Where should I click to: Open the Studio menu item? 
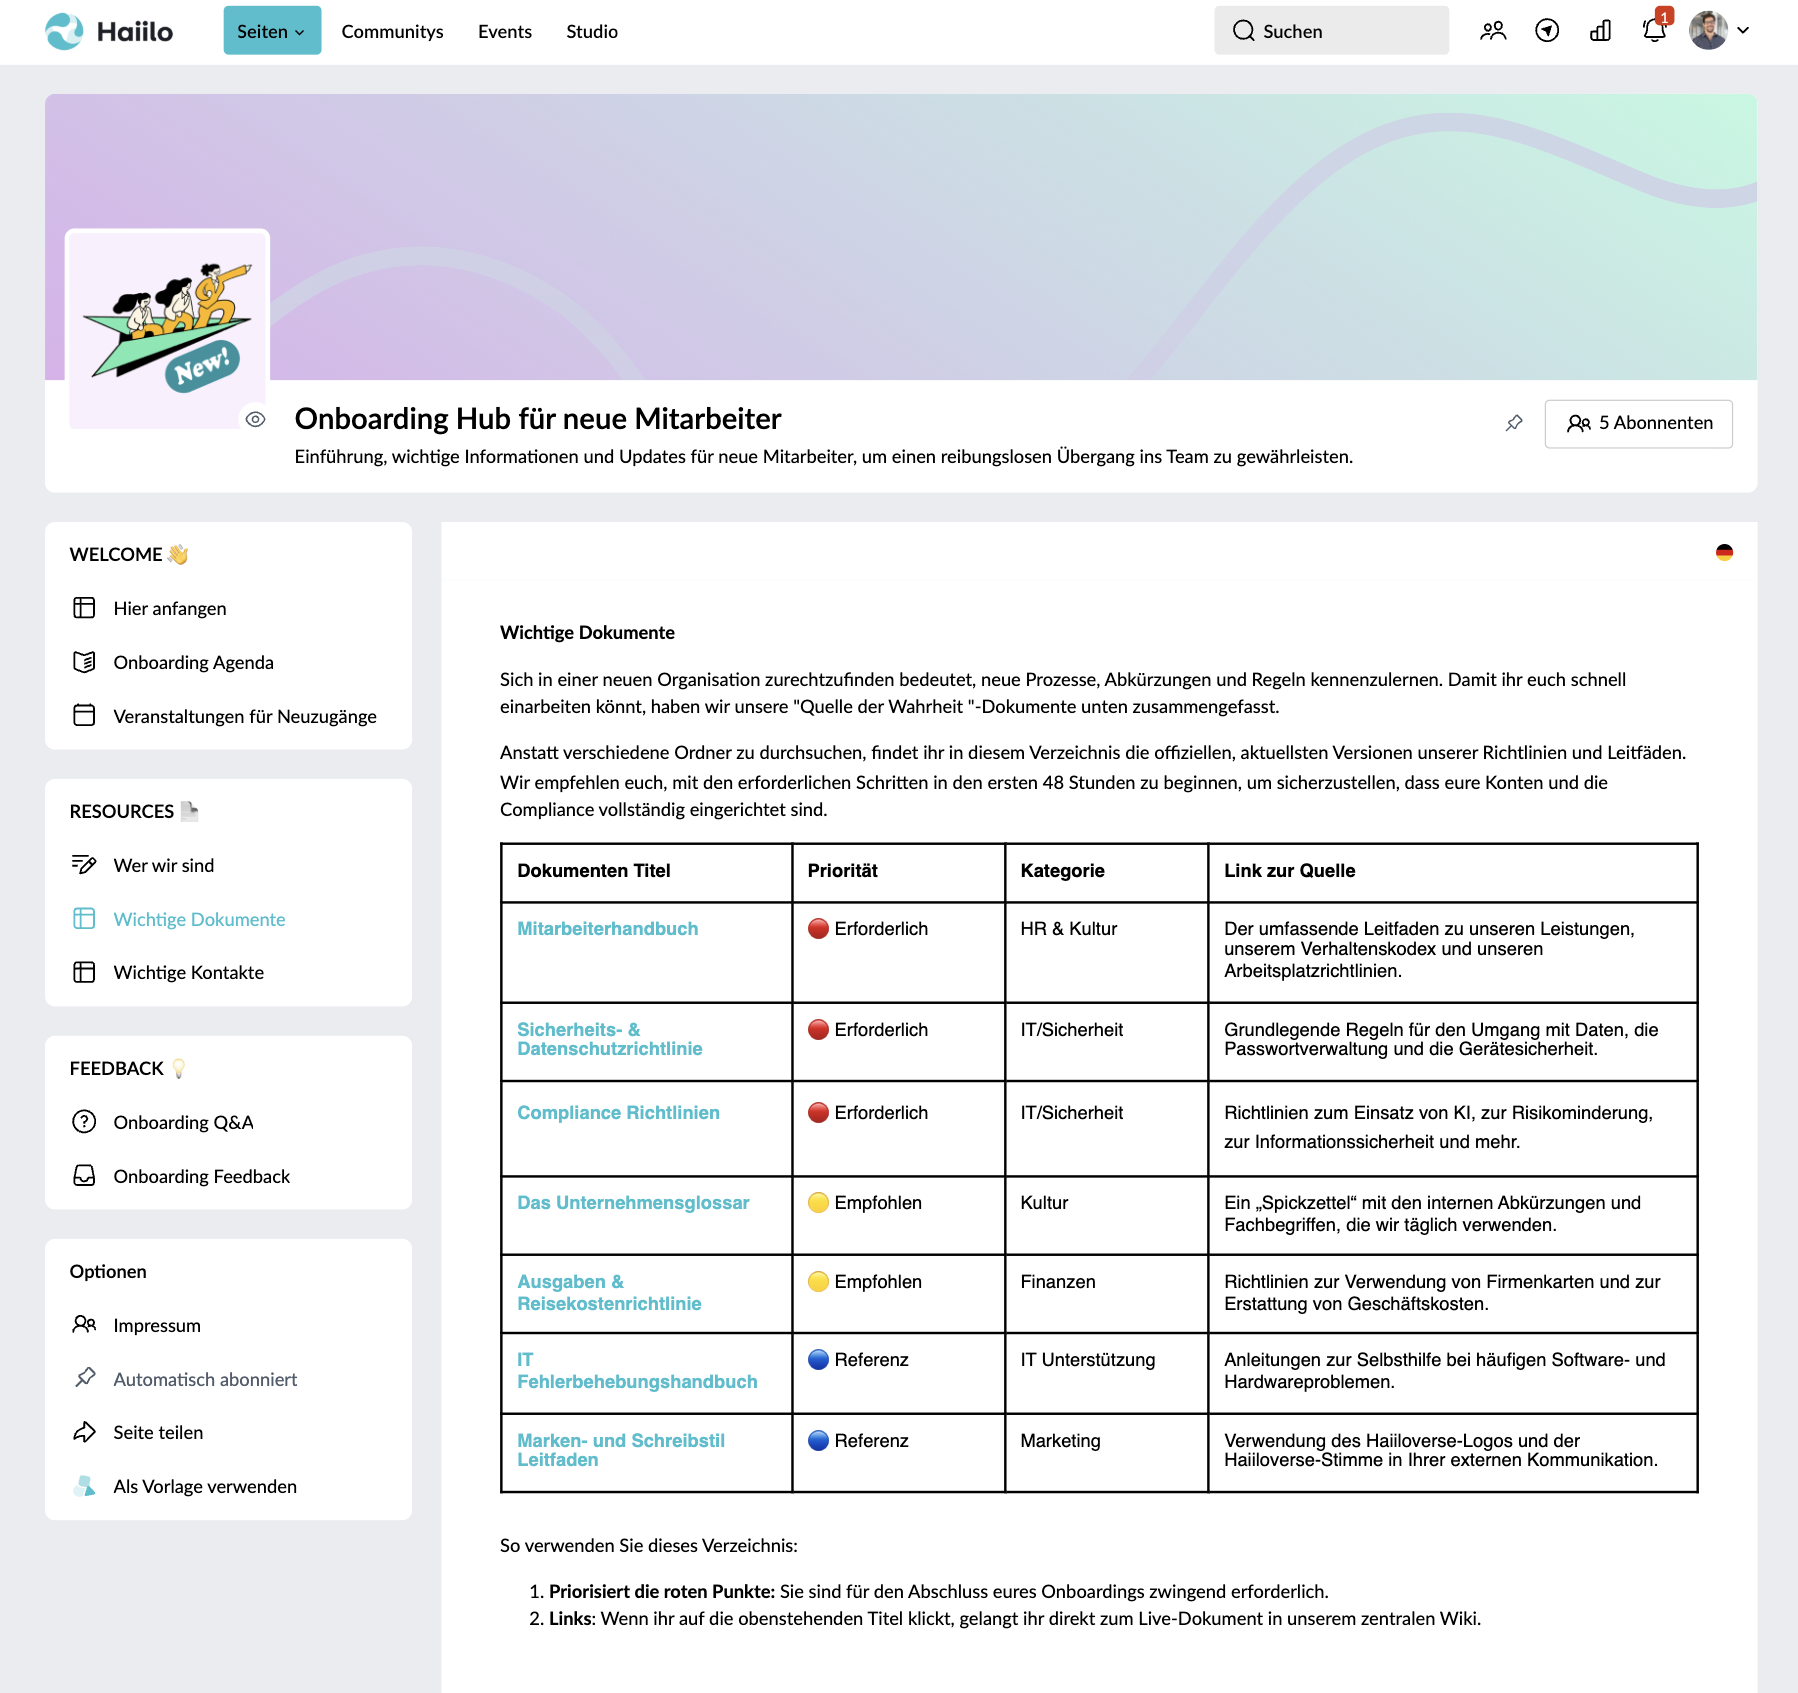592,31
